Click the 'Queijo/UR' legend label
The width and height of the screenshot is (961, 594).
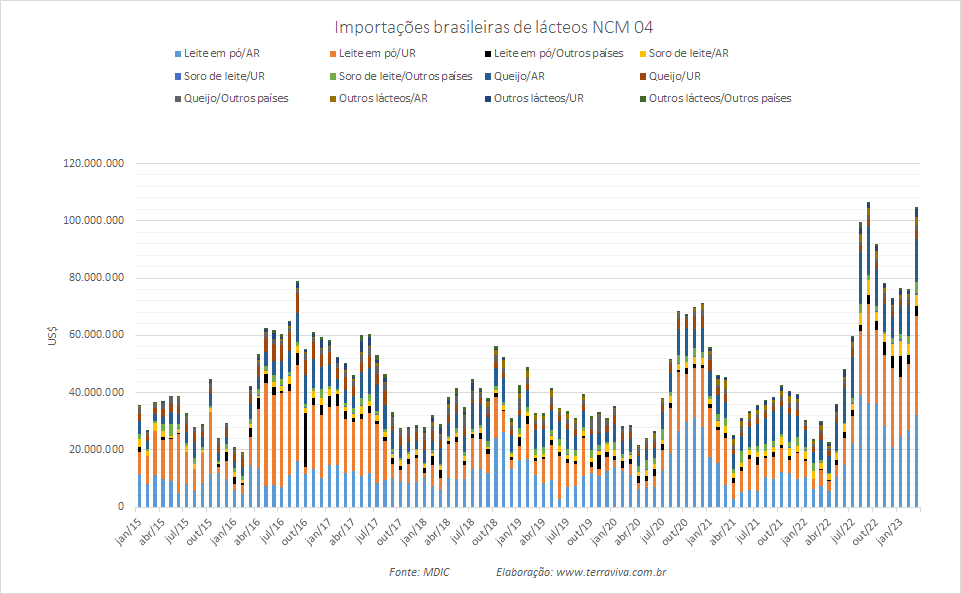[675, 77]
